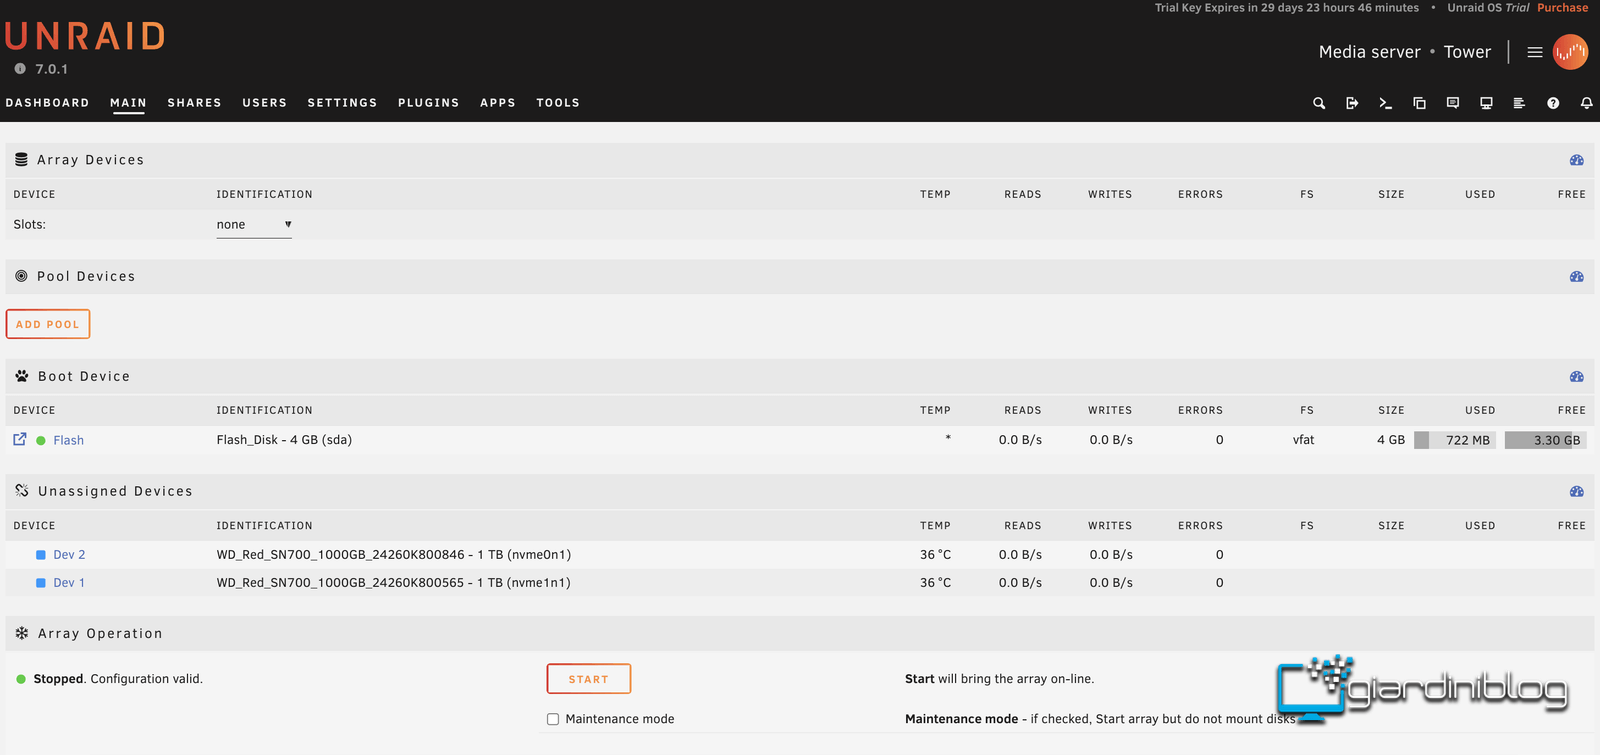Click the Unassigned Devices dashboard gauge icon
This screenshot has width=1600, height=755.
point(1577,492)
